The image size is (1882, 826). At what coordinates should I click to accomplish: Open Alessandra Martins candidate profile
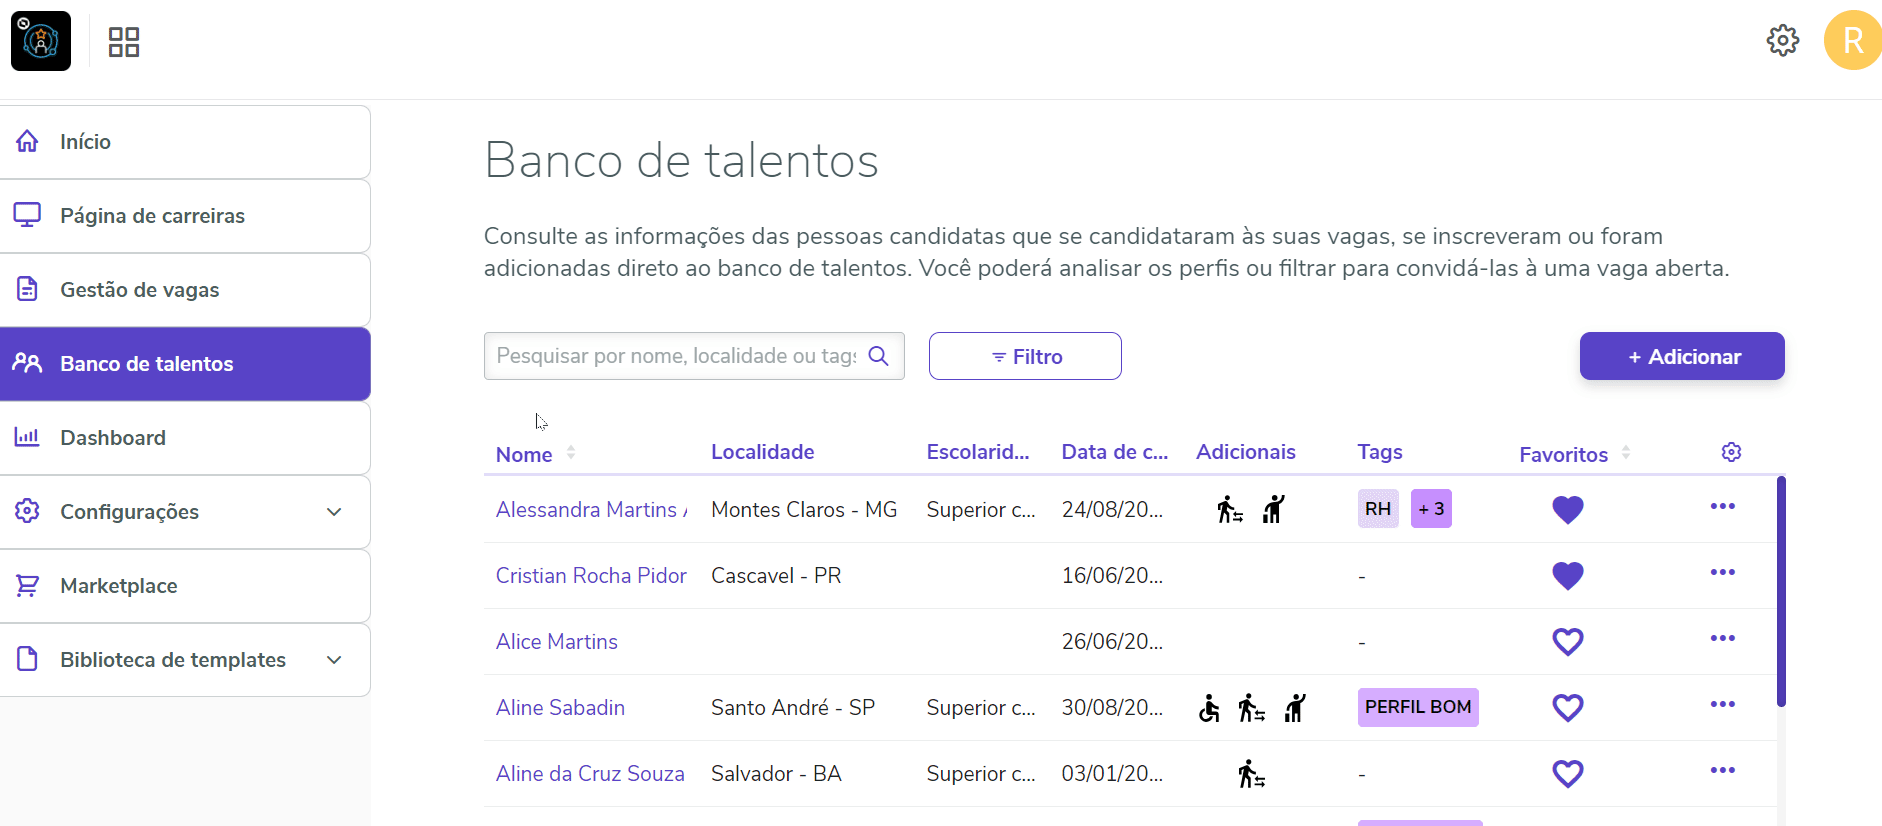pyautogui.click(x=591, y=510)
